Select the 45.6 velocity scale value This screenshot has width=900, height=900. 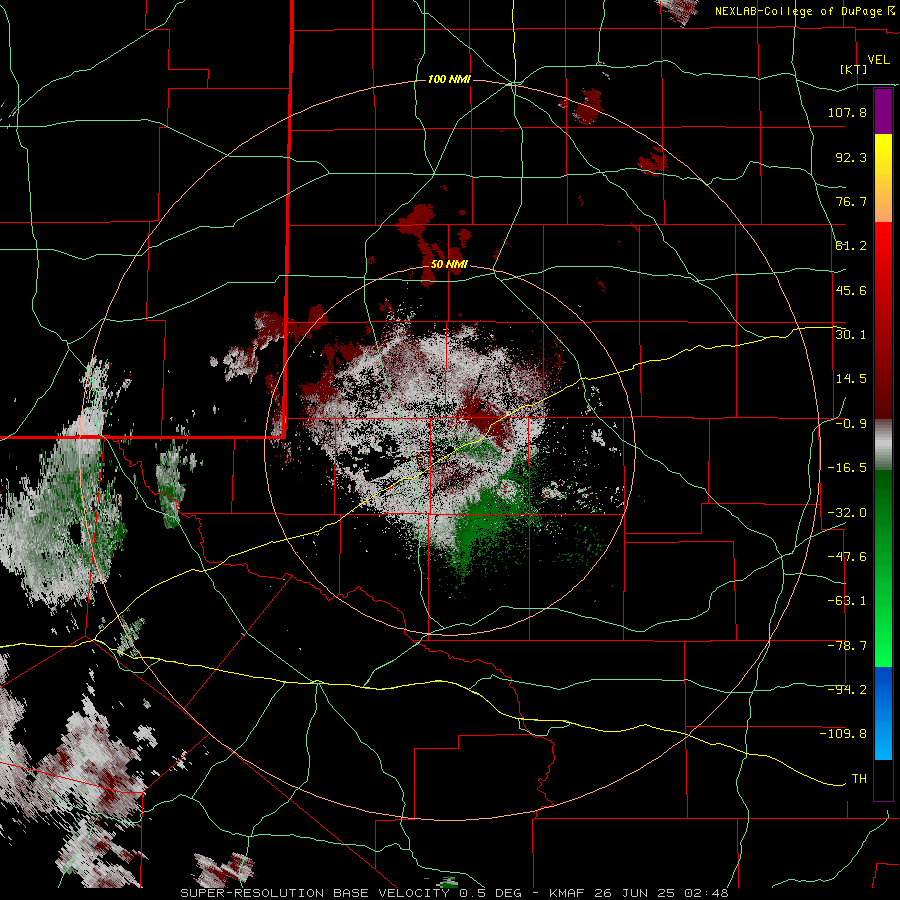point(851,290)
